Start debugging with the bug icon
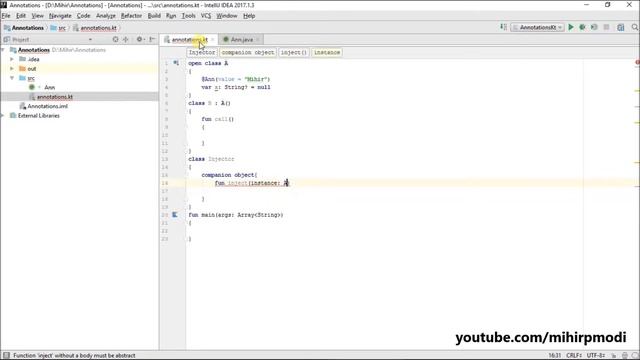 coord(582,27)
